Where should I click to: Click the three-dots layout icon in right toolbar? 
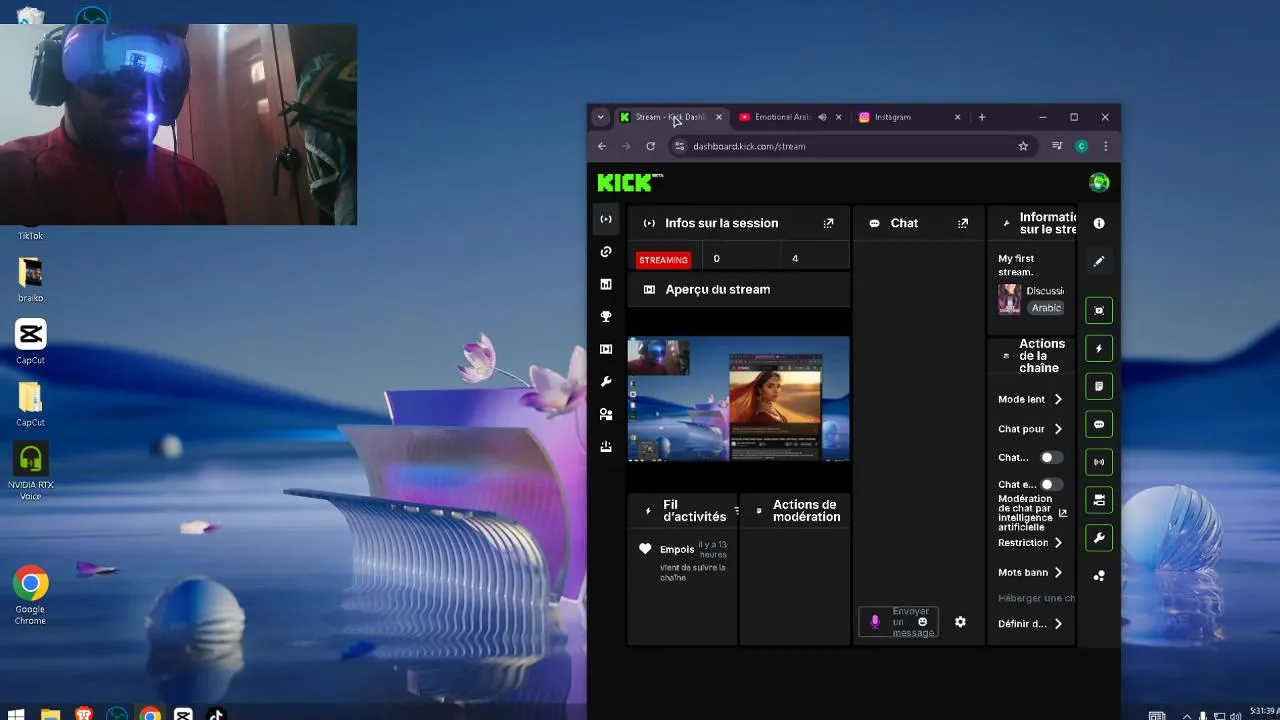click(1099, 576)
